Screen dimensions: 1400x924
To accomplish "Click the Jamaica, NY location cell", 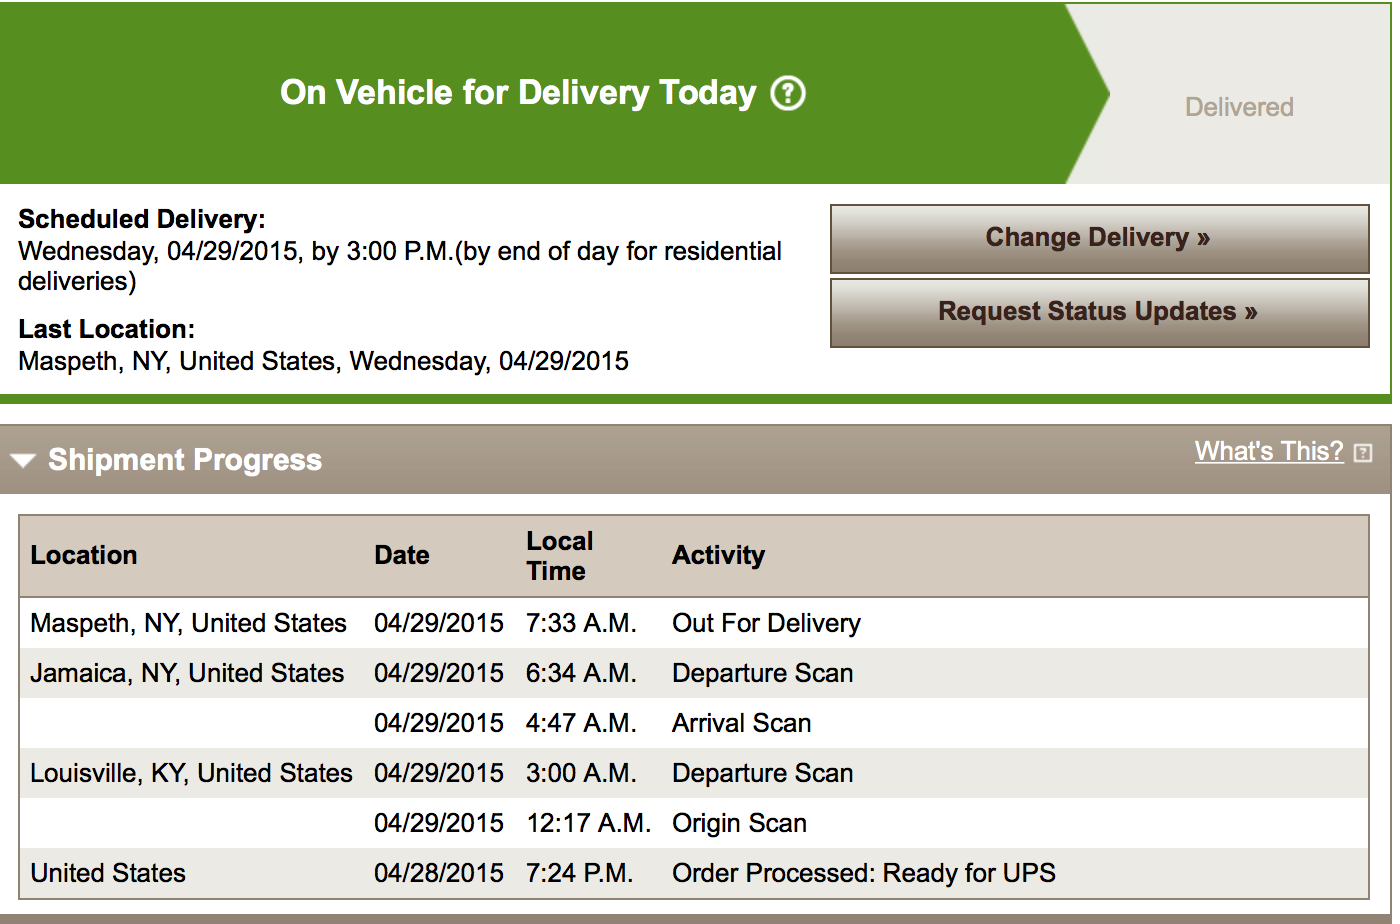I will (x=187, y=673).
